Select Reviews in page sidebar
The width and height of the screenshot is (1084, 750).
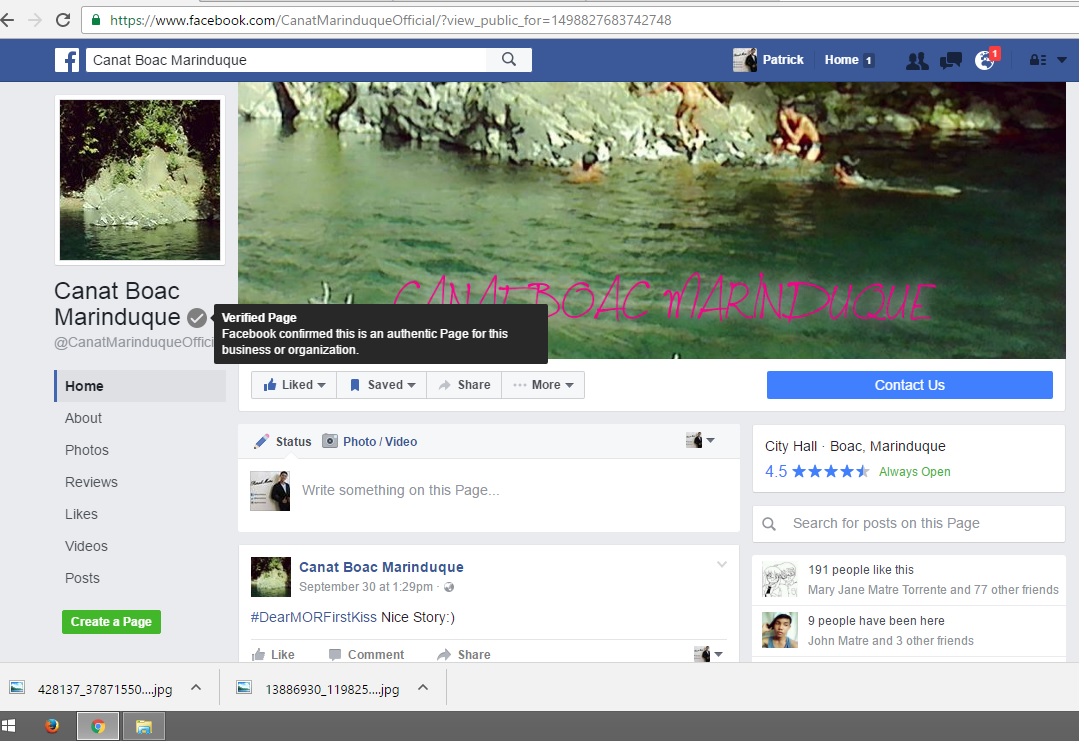91,482
